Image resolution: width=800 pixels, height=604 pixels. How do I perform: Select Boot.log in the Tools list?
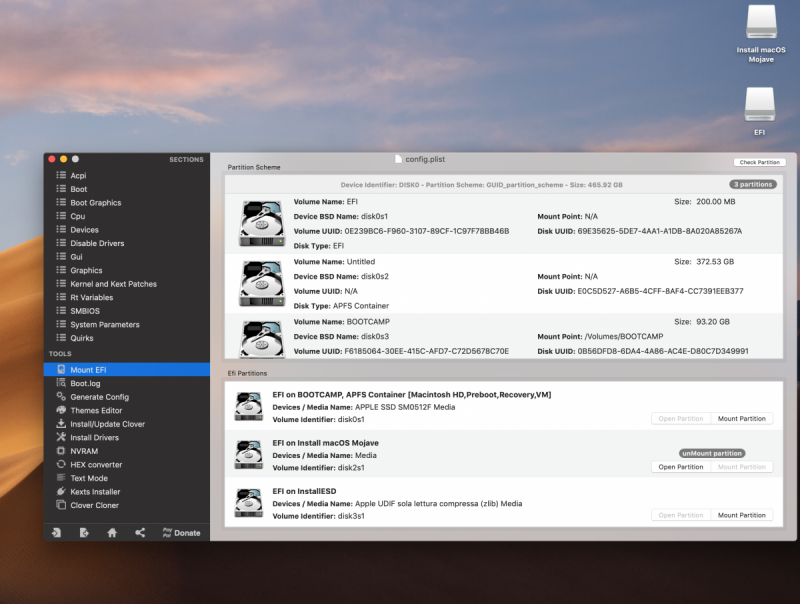point(85,383)
